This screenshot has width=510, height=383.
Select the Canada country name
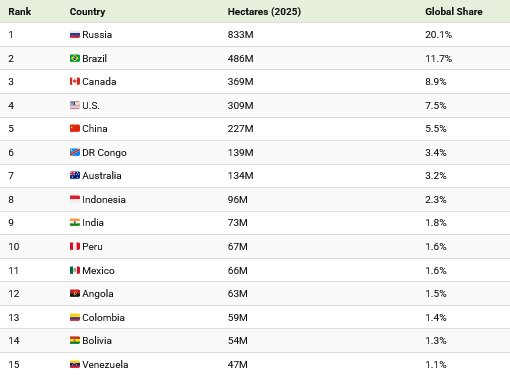[x=99, y=82]
